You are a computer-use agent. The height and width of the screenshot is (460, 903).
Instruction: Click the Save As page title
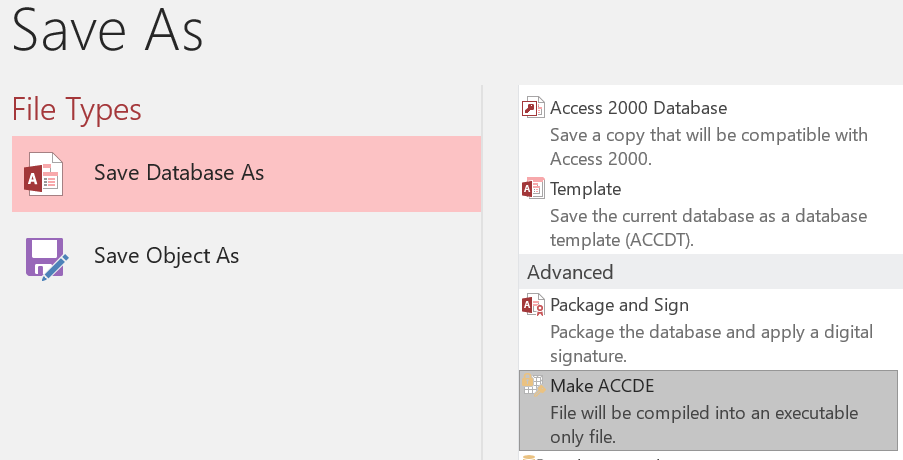(108, 31)
